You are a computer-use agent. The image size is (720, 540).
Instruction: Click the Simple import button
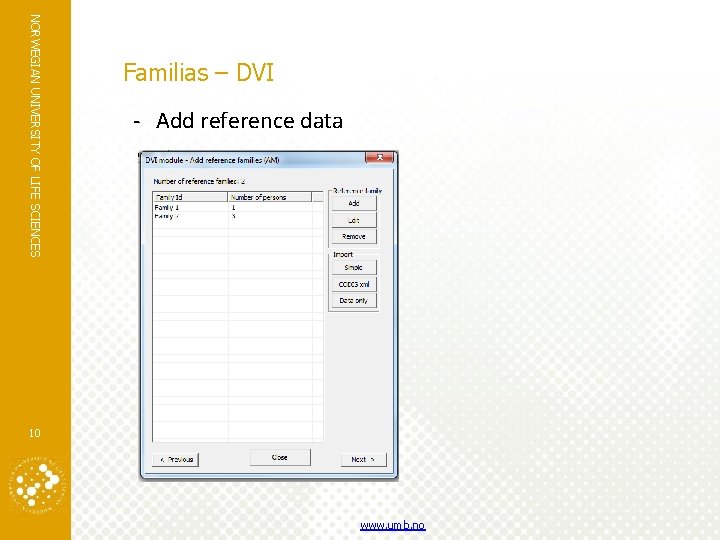tap(354, 267)
